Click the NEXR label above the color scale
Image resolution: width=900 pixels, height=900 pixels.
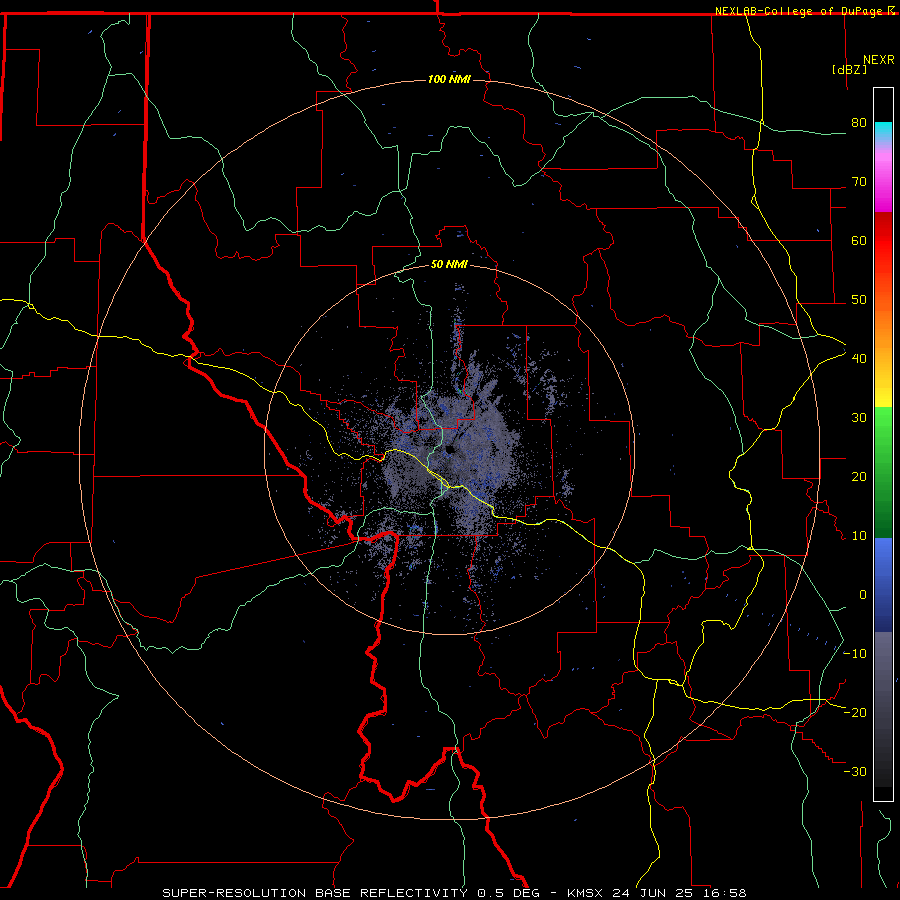878,60
